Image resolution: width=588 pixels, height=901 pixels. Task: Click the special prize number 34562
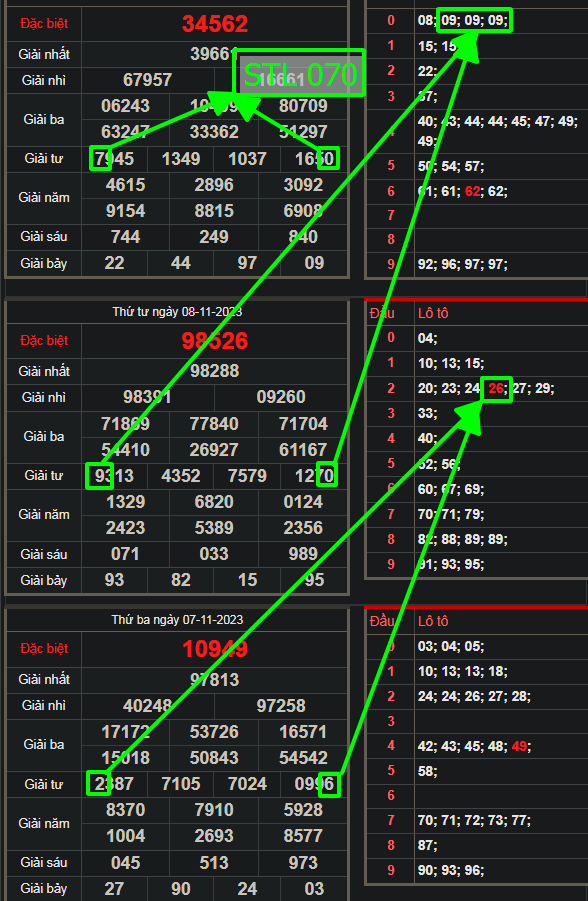click(x=215, y=24)
